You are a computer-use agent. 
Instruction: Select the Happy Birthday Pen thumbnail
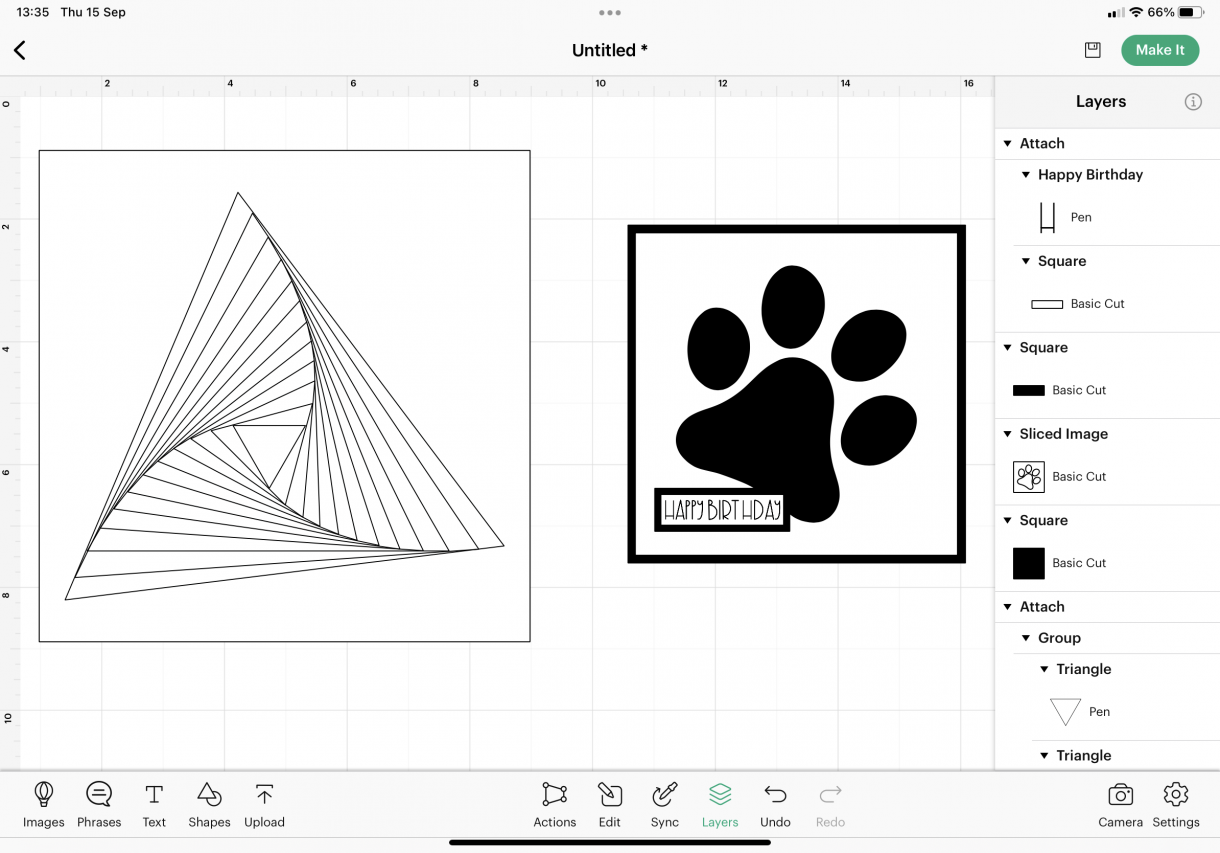1047,217
